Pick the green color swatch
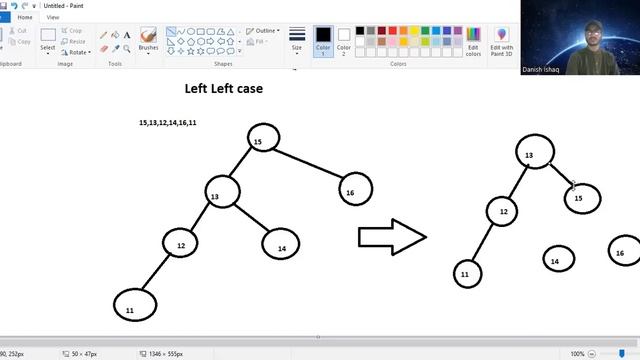The image size is (640, 360). click(425, 31)
